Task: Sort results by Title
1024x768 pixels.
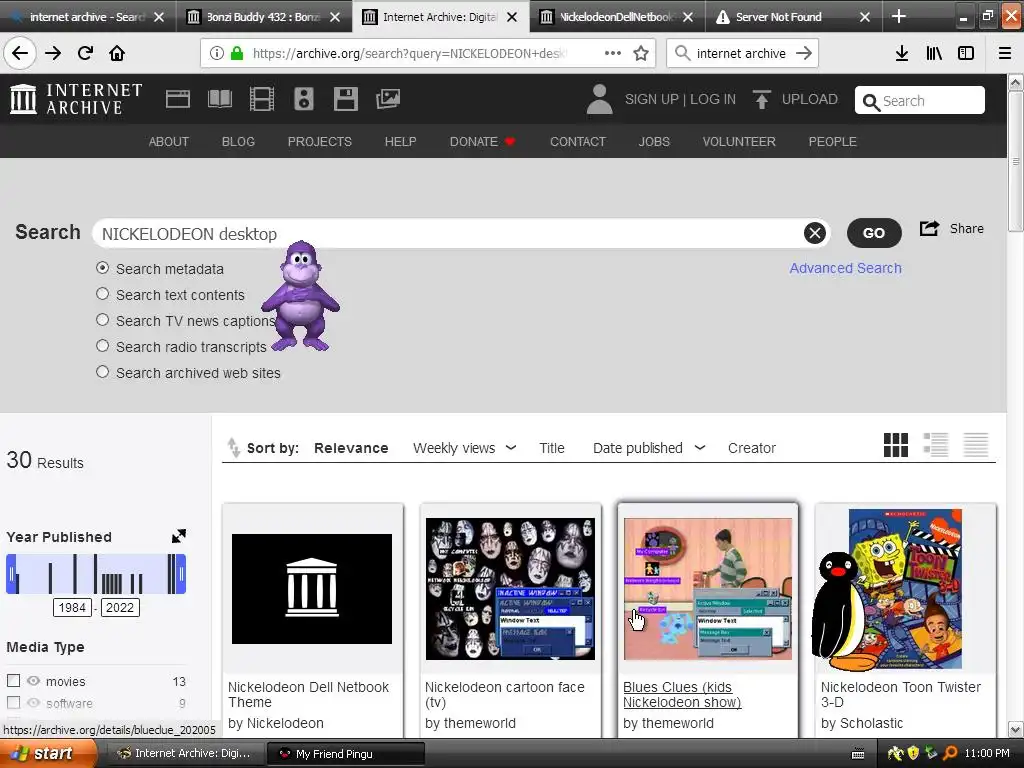Action: pos(552,448)
